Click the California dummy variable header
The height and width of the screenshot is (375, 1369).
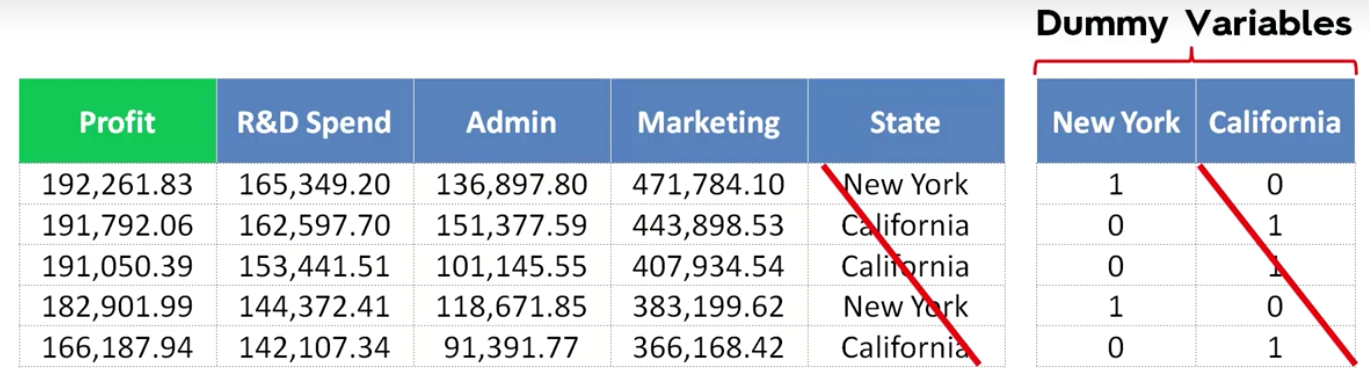[1275, 122]
